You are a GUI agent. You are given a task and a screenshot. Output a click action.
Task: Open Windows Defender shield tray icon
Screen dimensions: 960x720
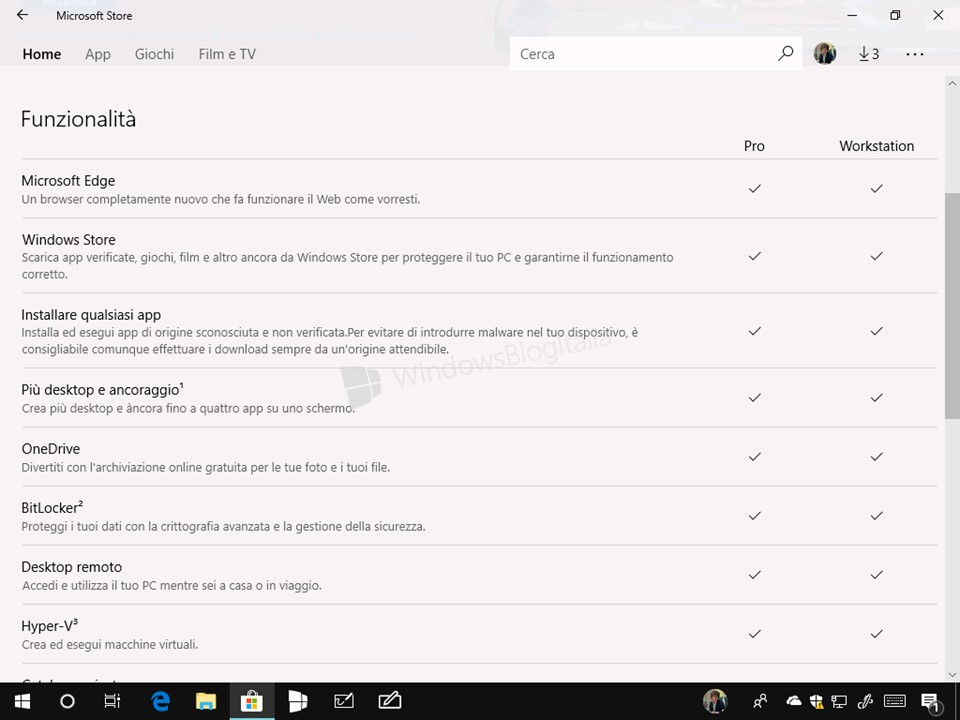pyautogui.click(x=816, y=701)
